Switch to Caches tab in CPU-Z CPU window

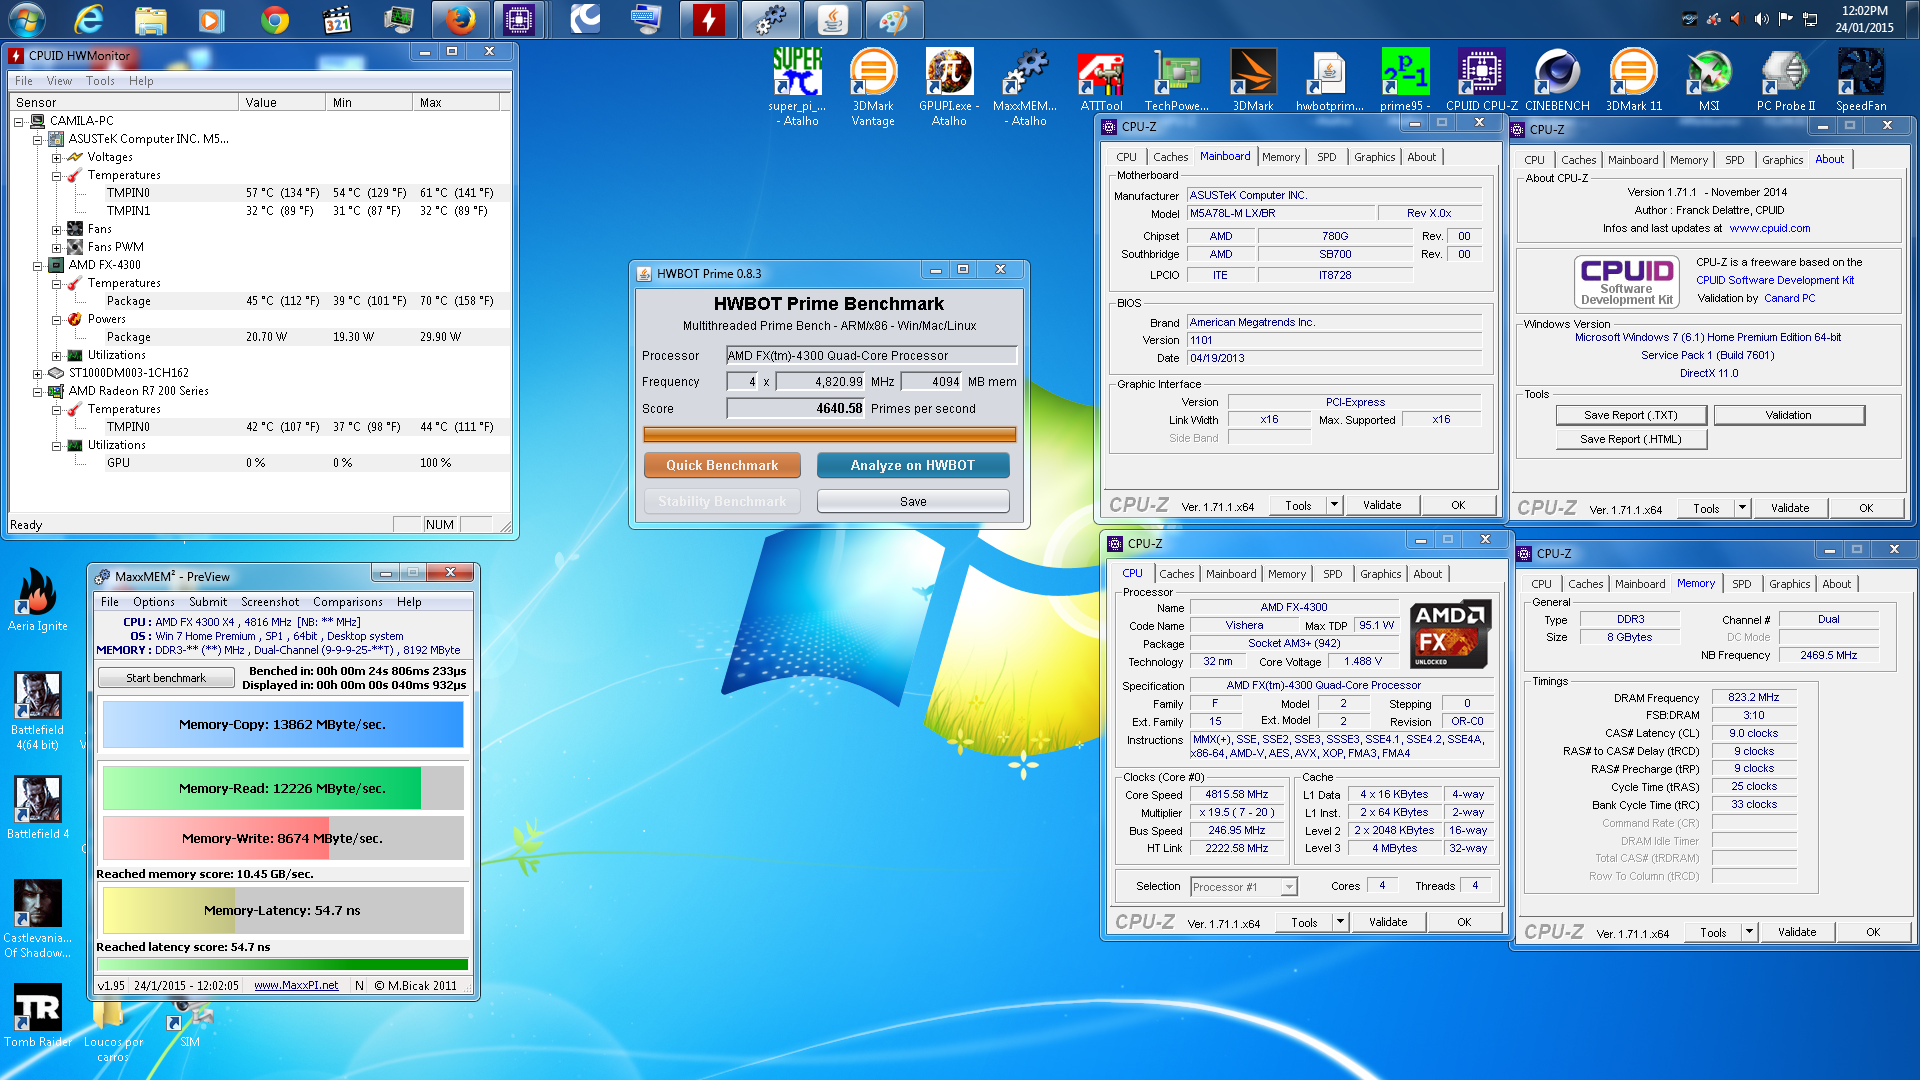click(x=1176, y=574)
